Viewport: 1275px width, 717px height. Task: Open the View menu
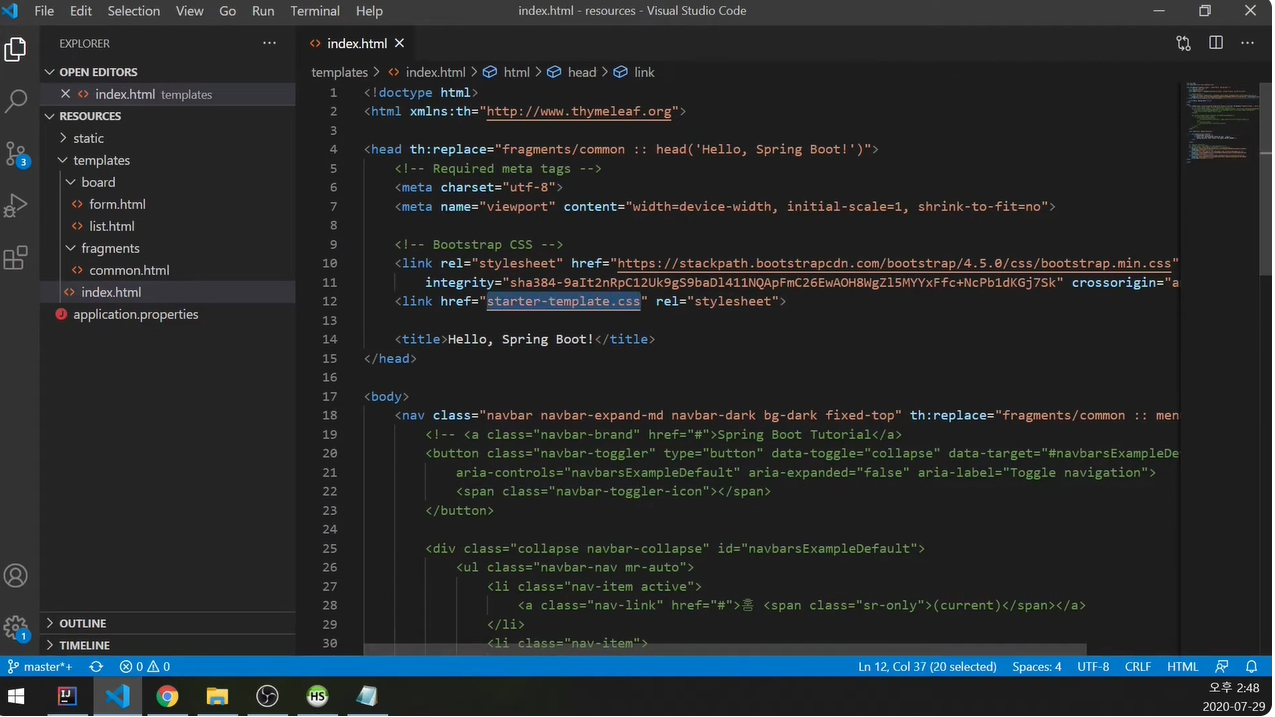[190, 11]
